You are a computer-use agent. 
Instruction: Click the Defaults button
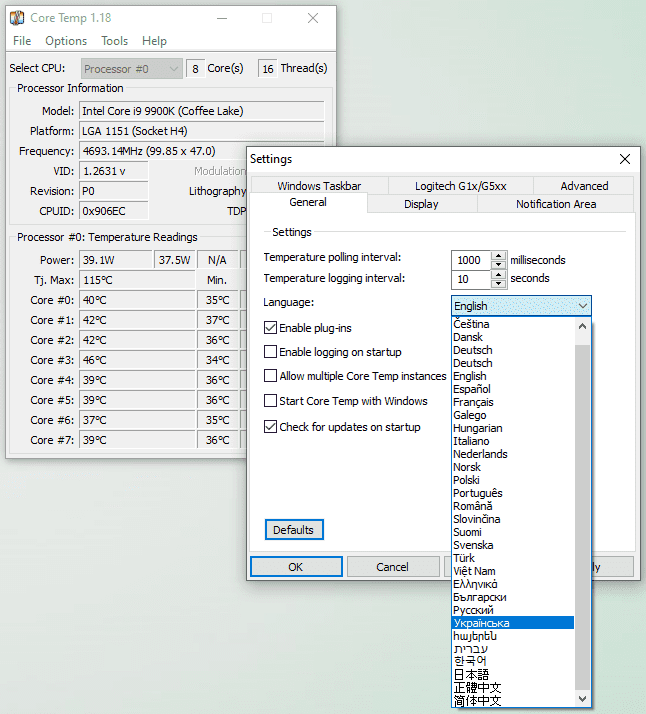point(294,530)
